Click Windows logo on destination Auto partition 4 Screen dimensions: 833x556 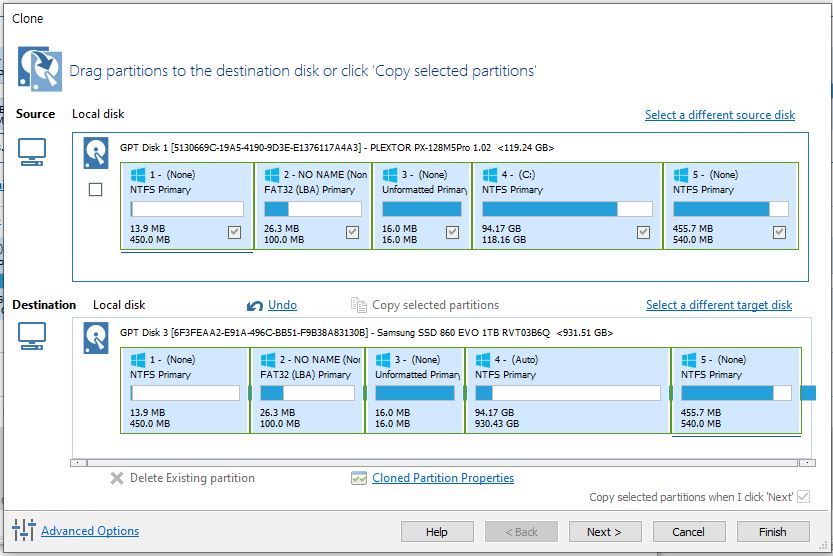(x=483, y=360)
